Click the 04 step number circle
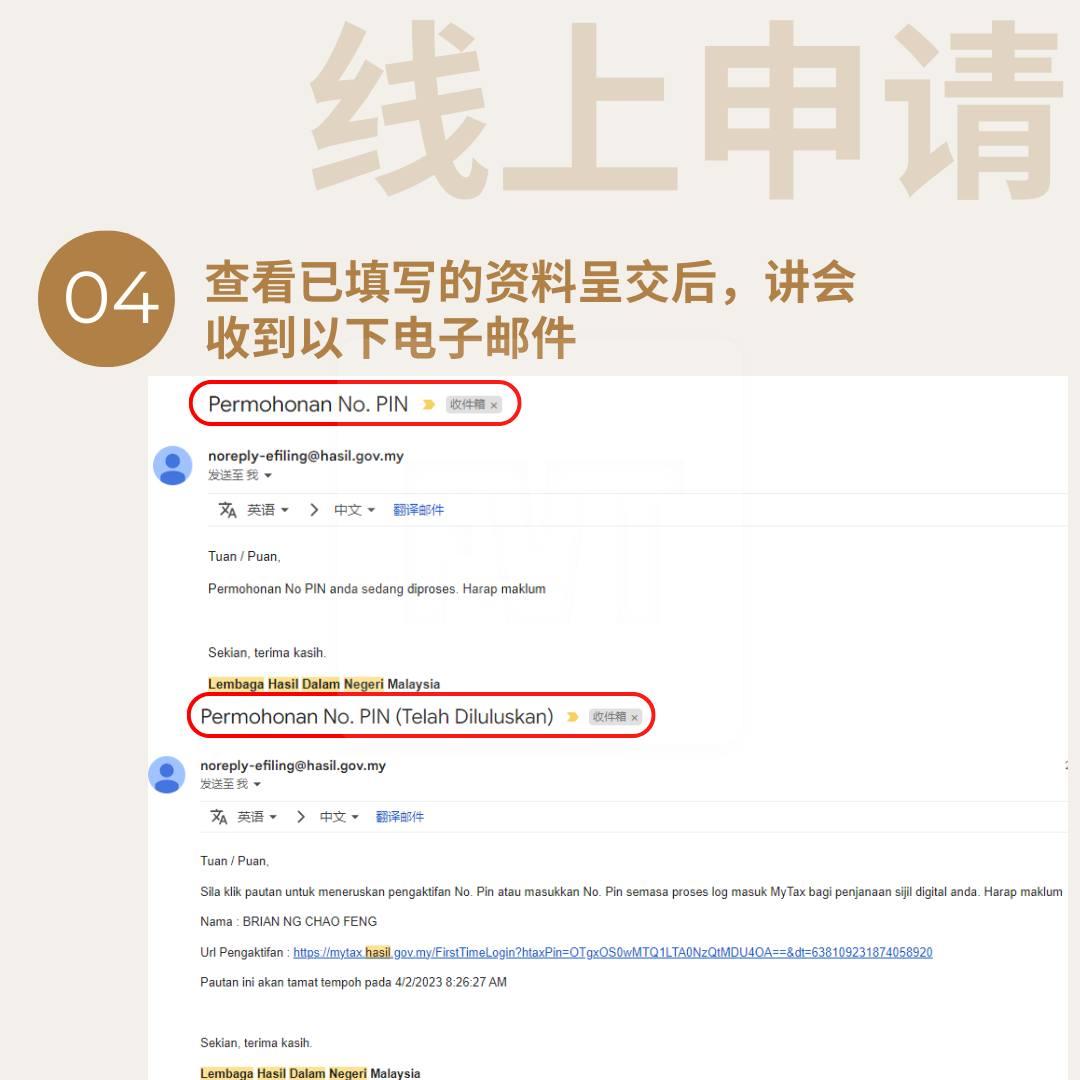The image size is (1080, 1080). [x=107, y=298]
